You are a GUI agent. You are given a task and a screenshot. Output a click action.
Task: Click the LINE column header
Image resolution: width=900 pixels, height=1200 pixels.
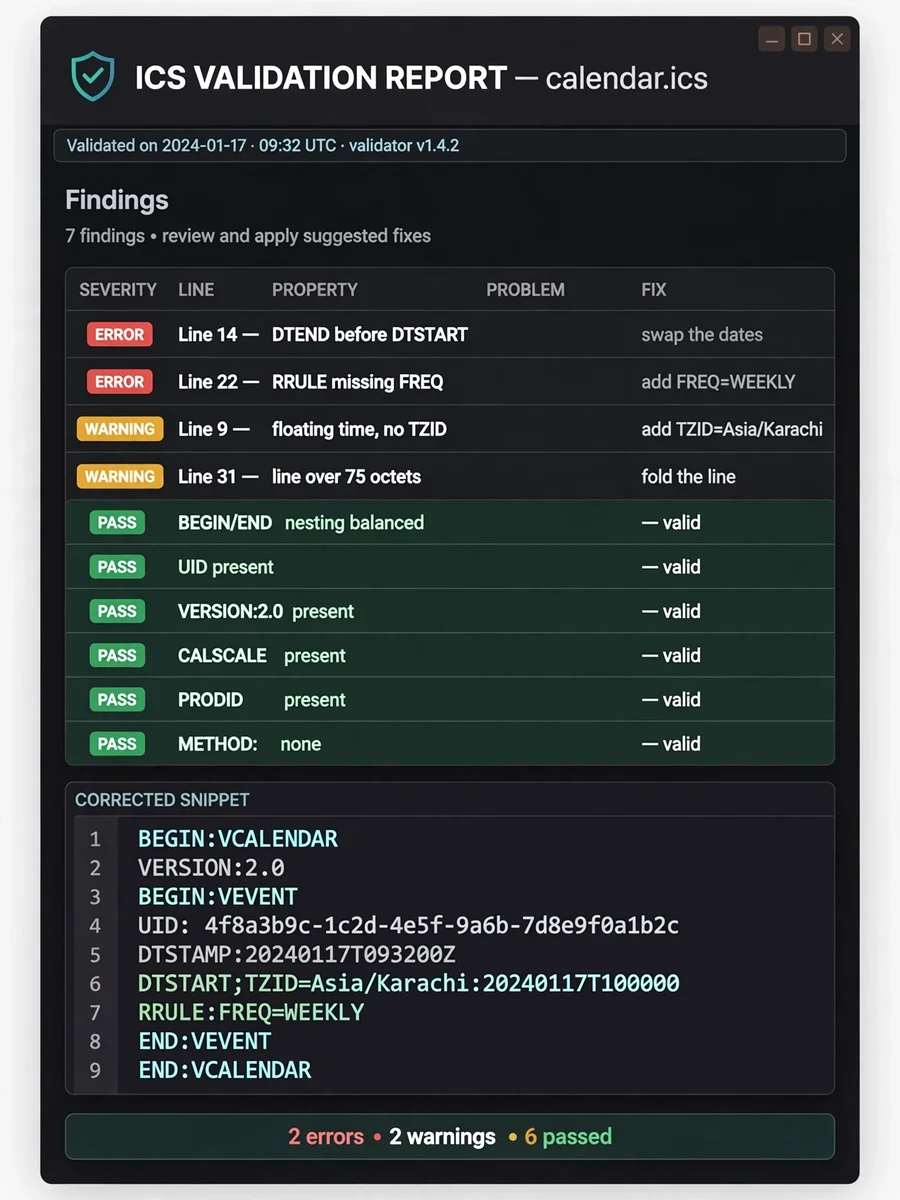(x=196, y=290)
